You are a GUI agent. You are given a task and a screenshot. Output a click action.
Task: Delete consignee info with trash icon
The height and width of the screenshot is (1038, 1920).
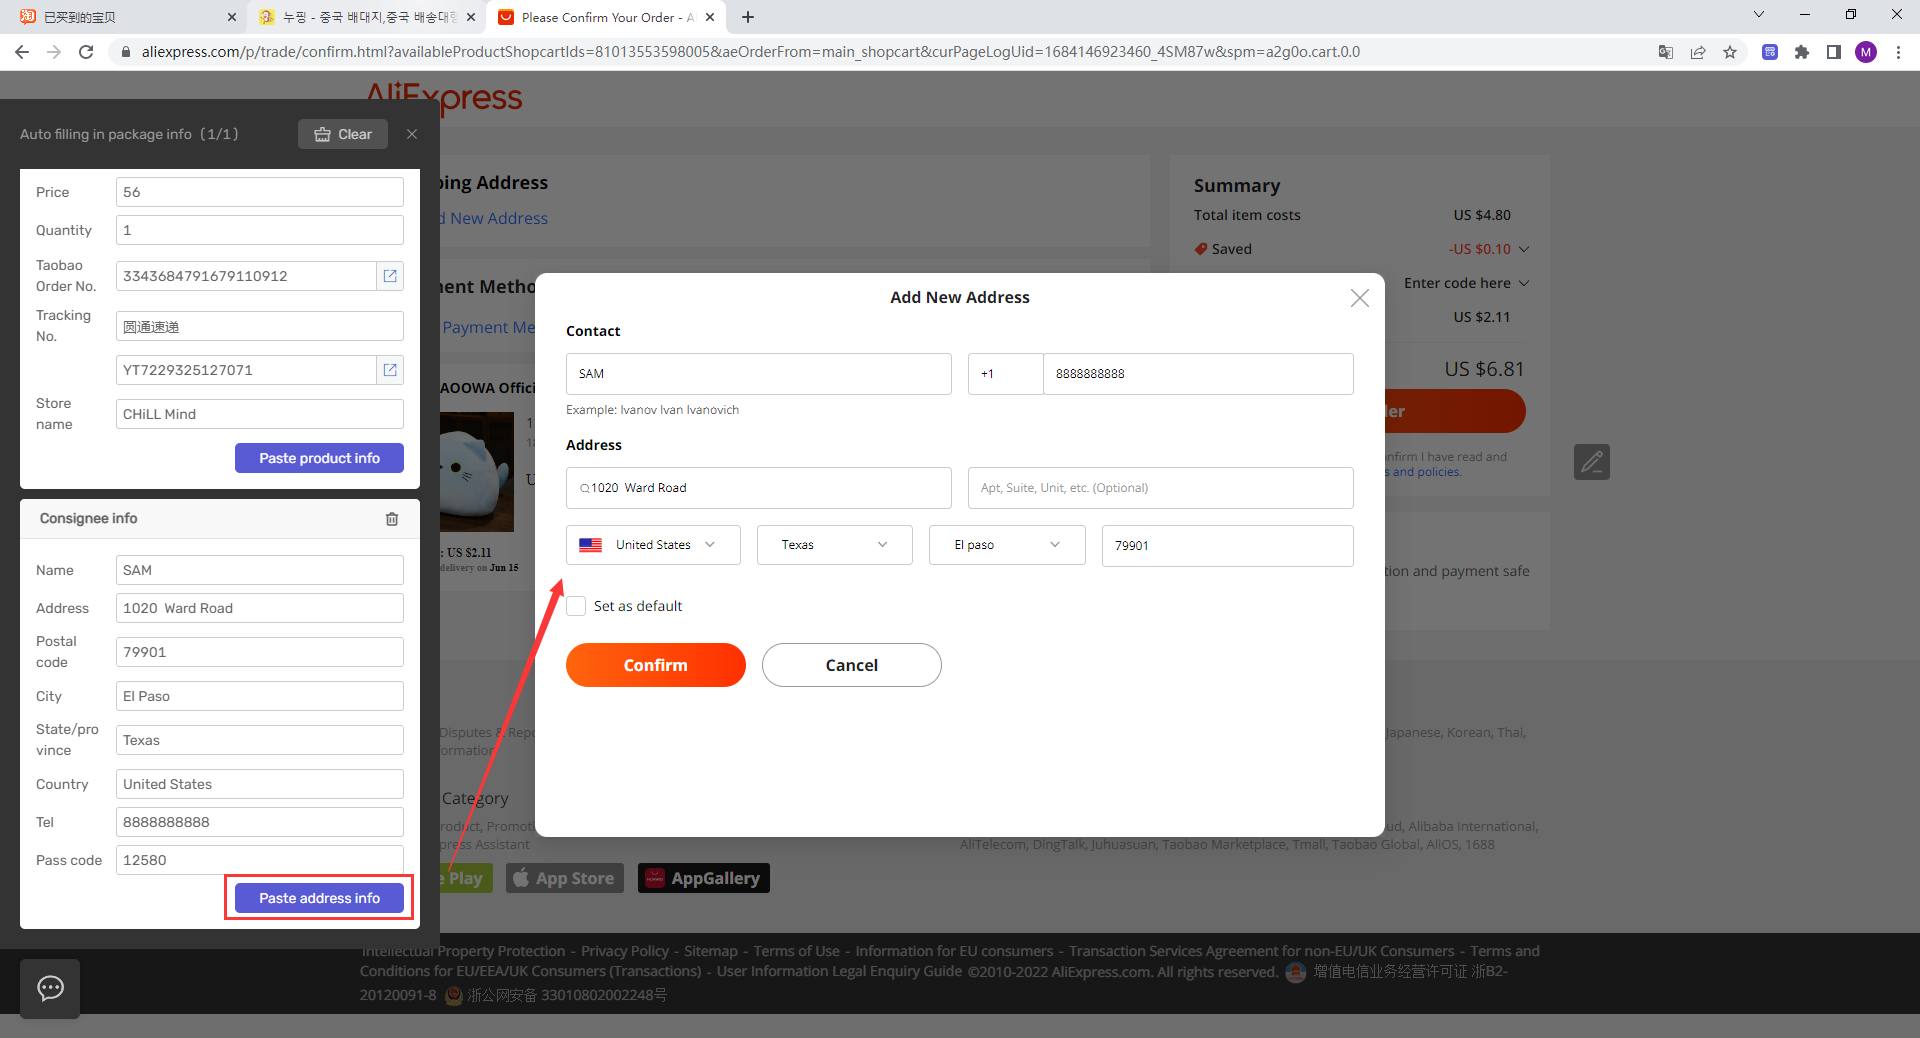(x=392, y=519)
